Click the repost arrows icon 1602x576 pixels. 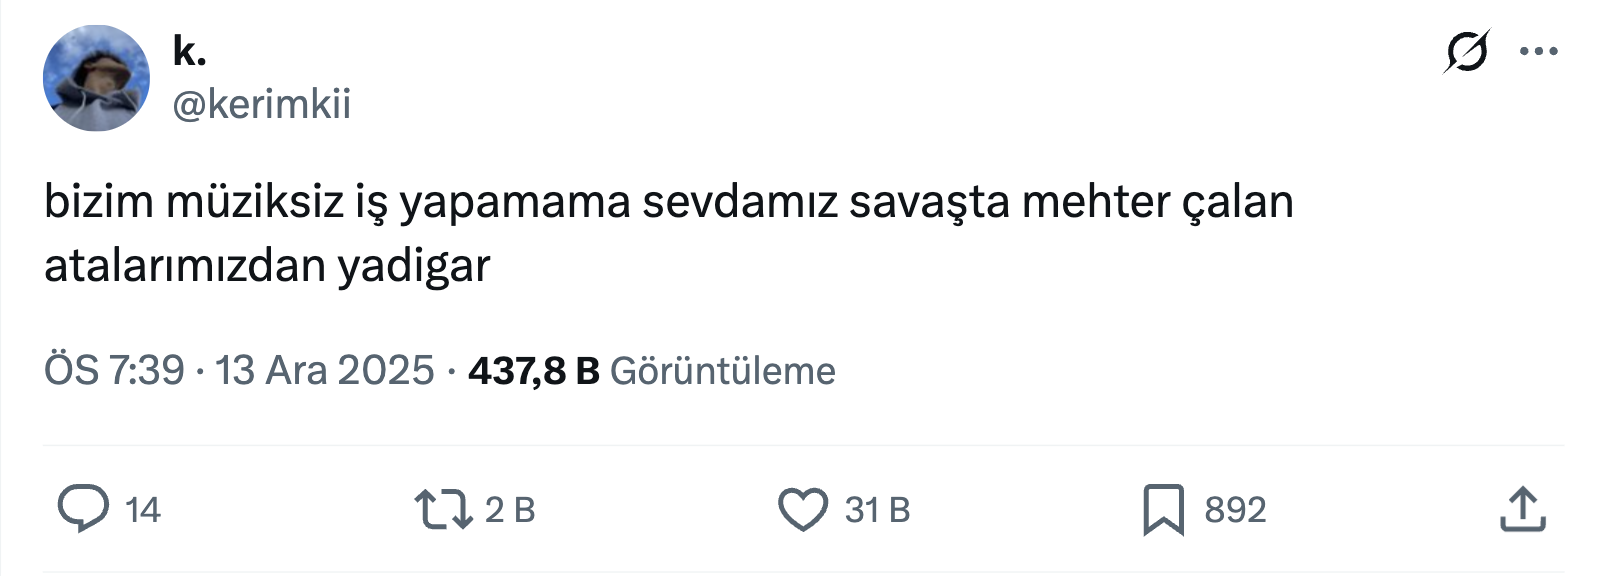click(x=443, y=509)
